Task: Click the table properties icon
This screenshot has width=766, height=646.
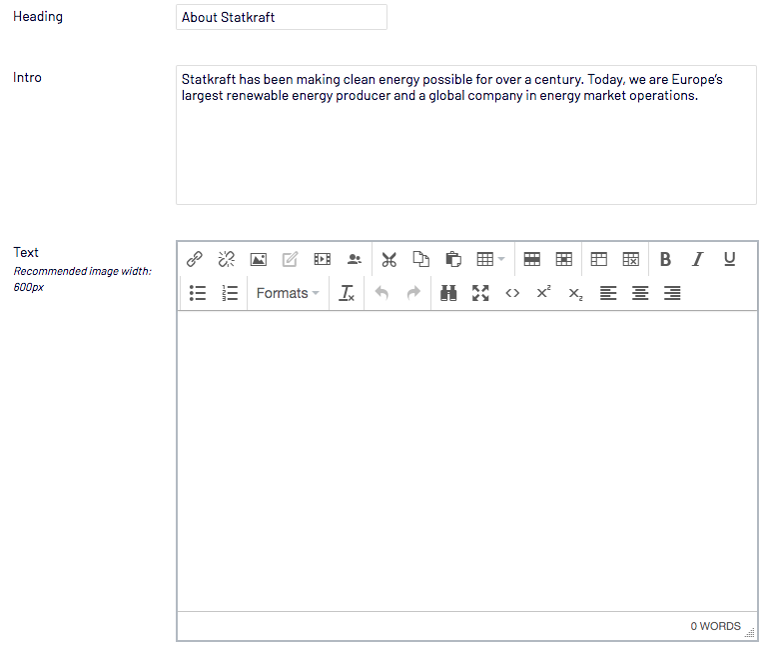Action: point(599,259)
